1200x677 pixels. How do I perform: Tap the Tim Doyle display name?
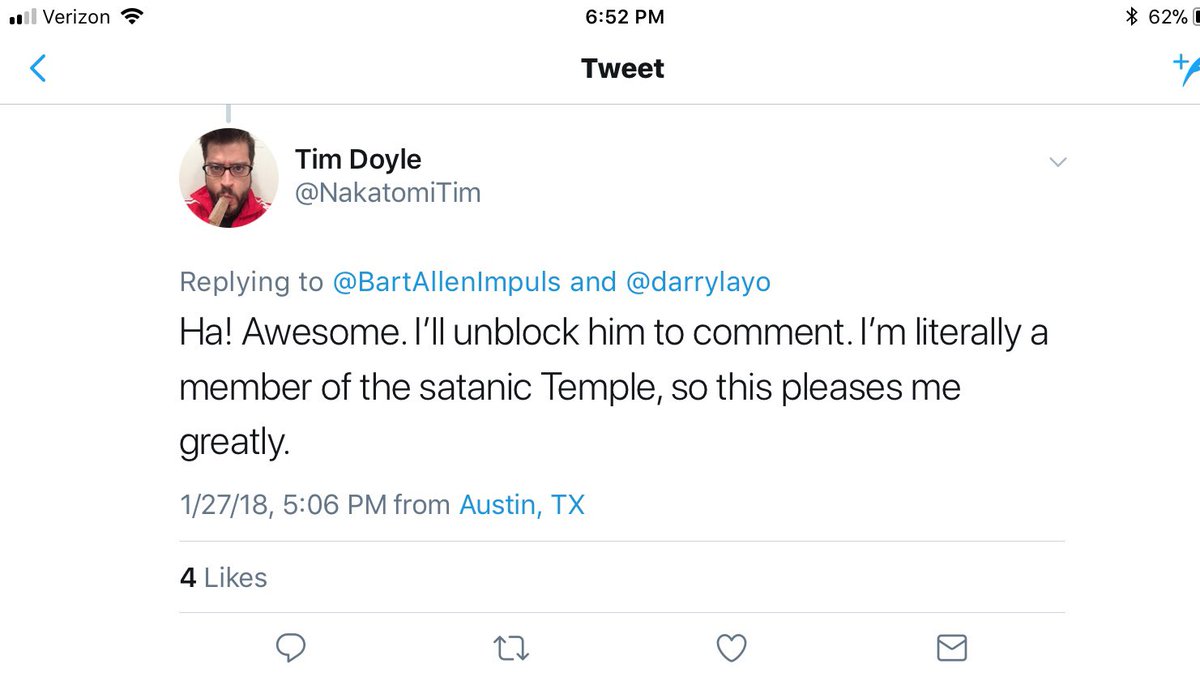[358, 159]
